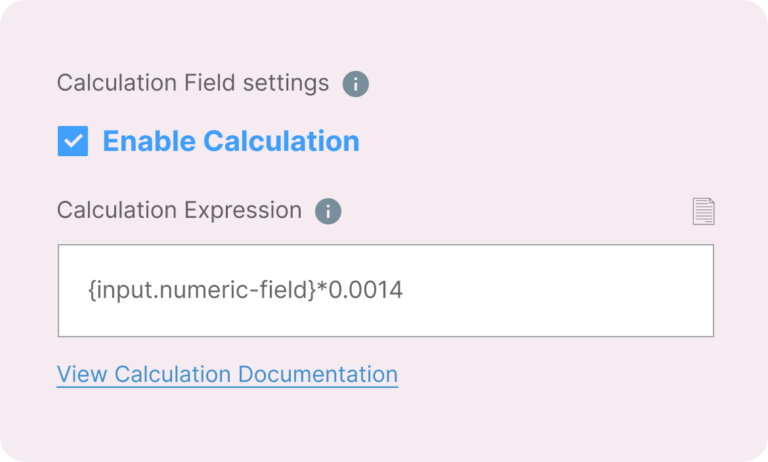Image resolution: width=768 pixels, height=462 pixels.
Task: Uncheck the Enable Calculation checkbox
Action: click(73, 142)
